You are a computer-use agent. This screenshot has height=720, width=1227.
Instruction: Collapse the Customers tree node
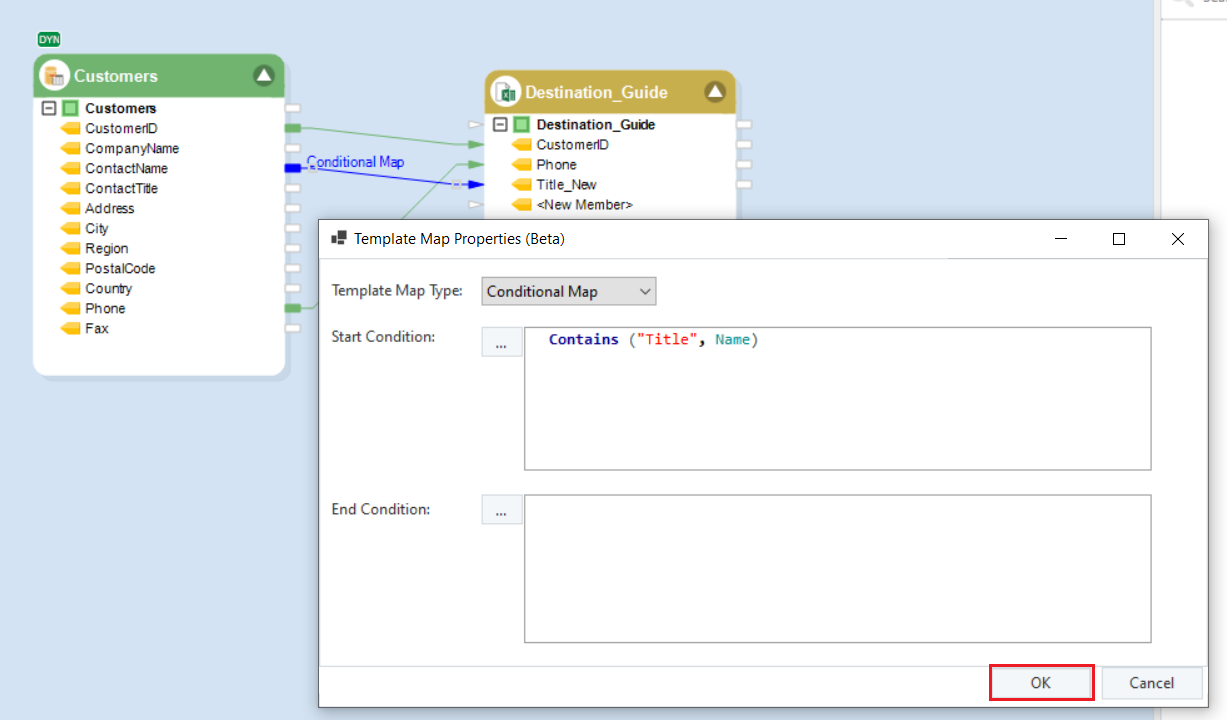tap(48, 108)
